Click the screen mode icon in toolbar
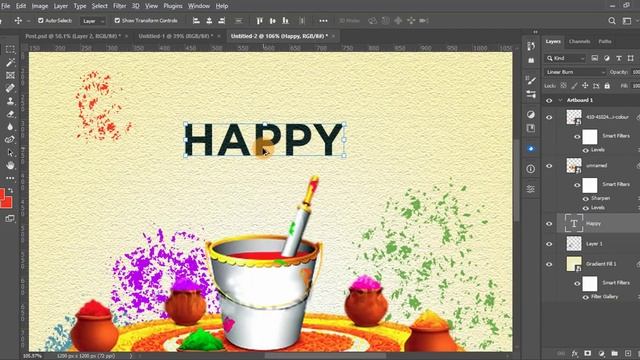640x360 pixels. coord(10,219)
